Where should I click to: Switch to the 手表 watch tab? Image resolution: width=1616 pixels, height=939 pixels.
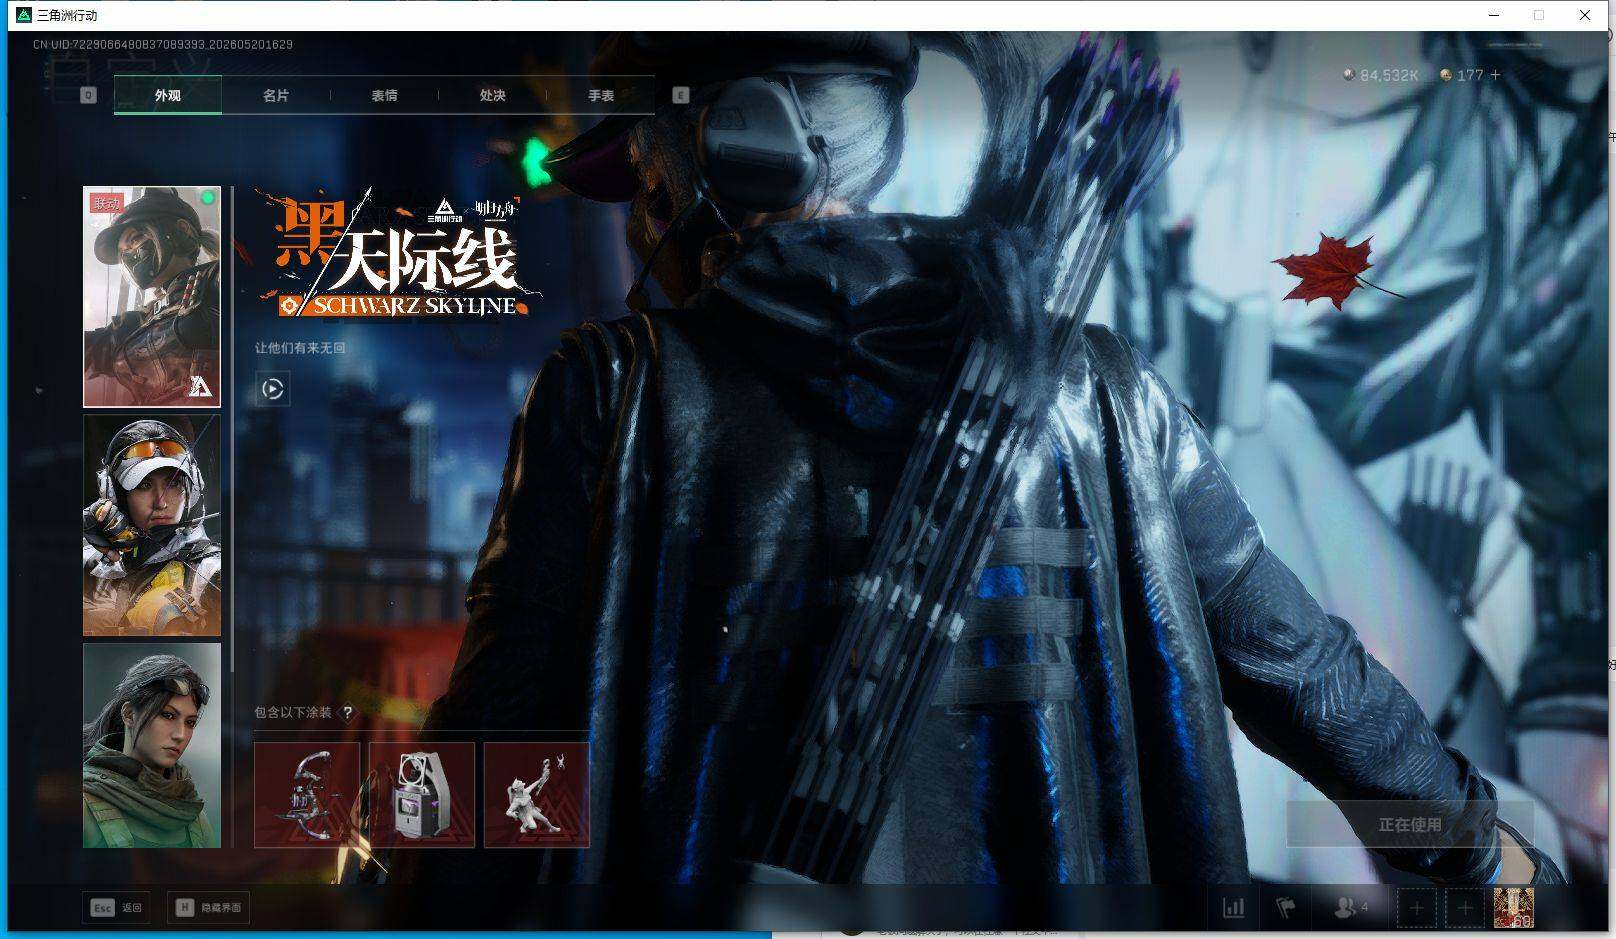(601, 95)
